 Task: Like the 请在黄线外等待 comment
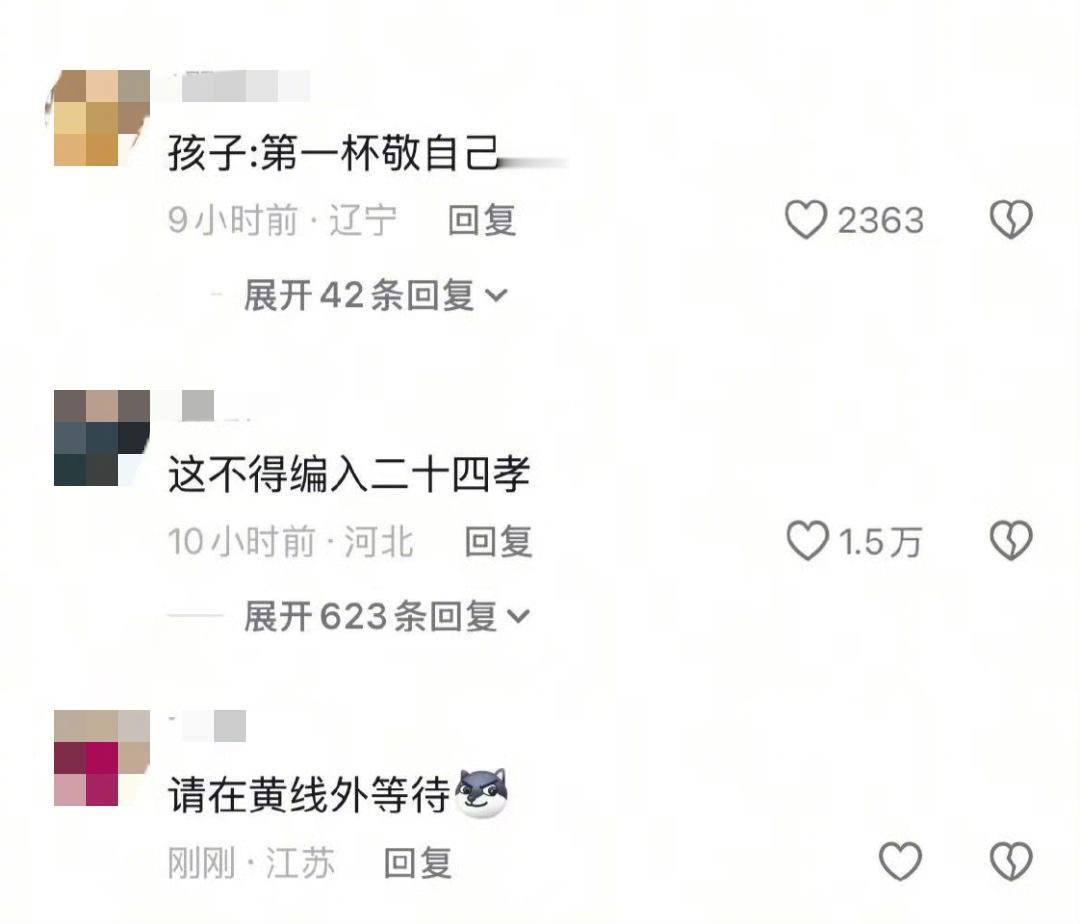click(x=900, y=861)
